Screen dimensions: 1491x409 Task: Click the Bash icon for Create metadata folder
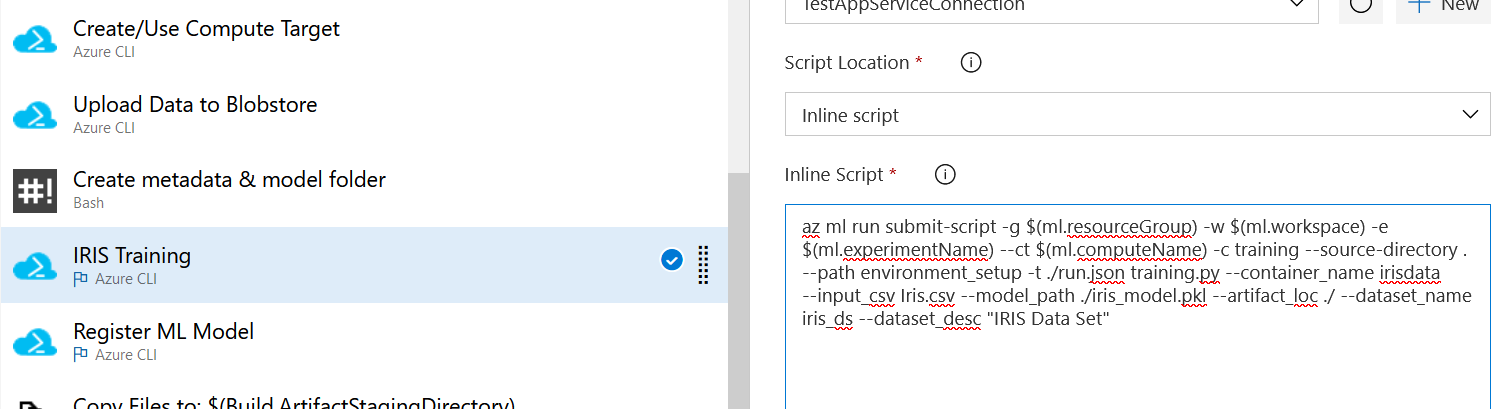pos(34,190)
